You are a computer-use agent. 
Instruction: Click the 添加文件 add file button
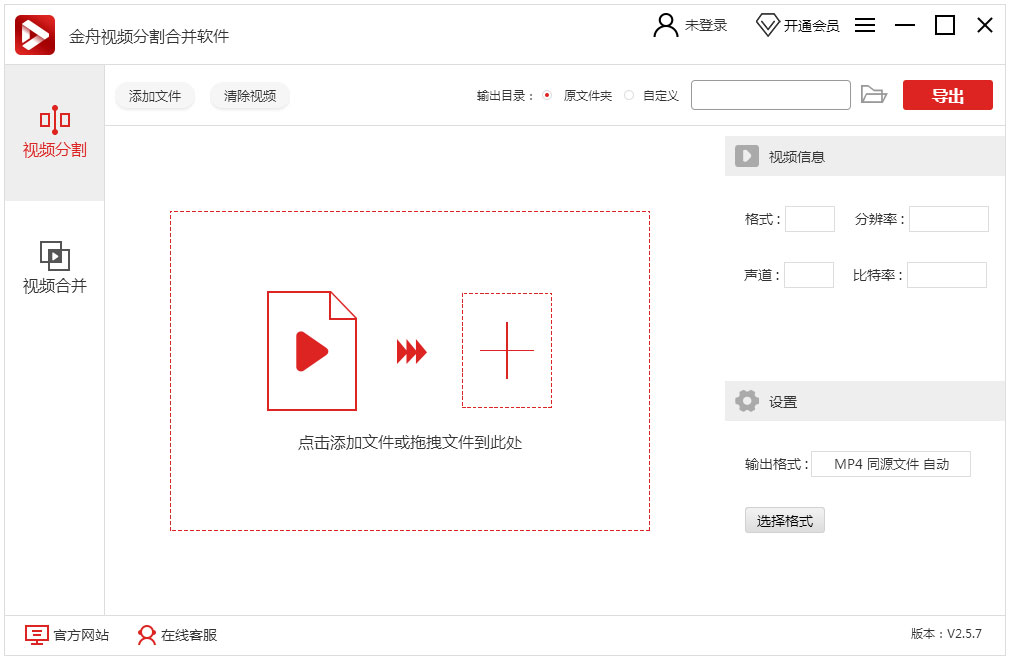tap(155, 96)
